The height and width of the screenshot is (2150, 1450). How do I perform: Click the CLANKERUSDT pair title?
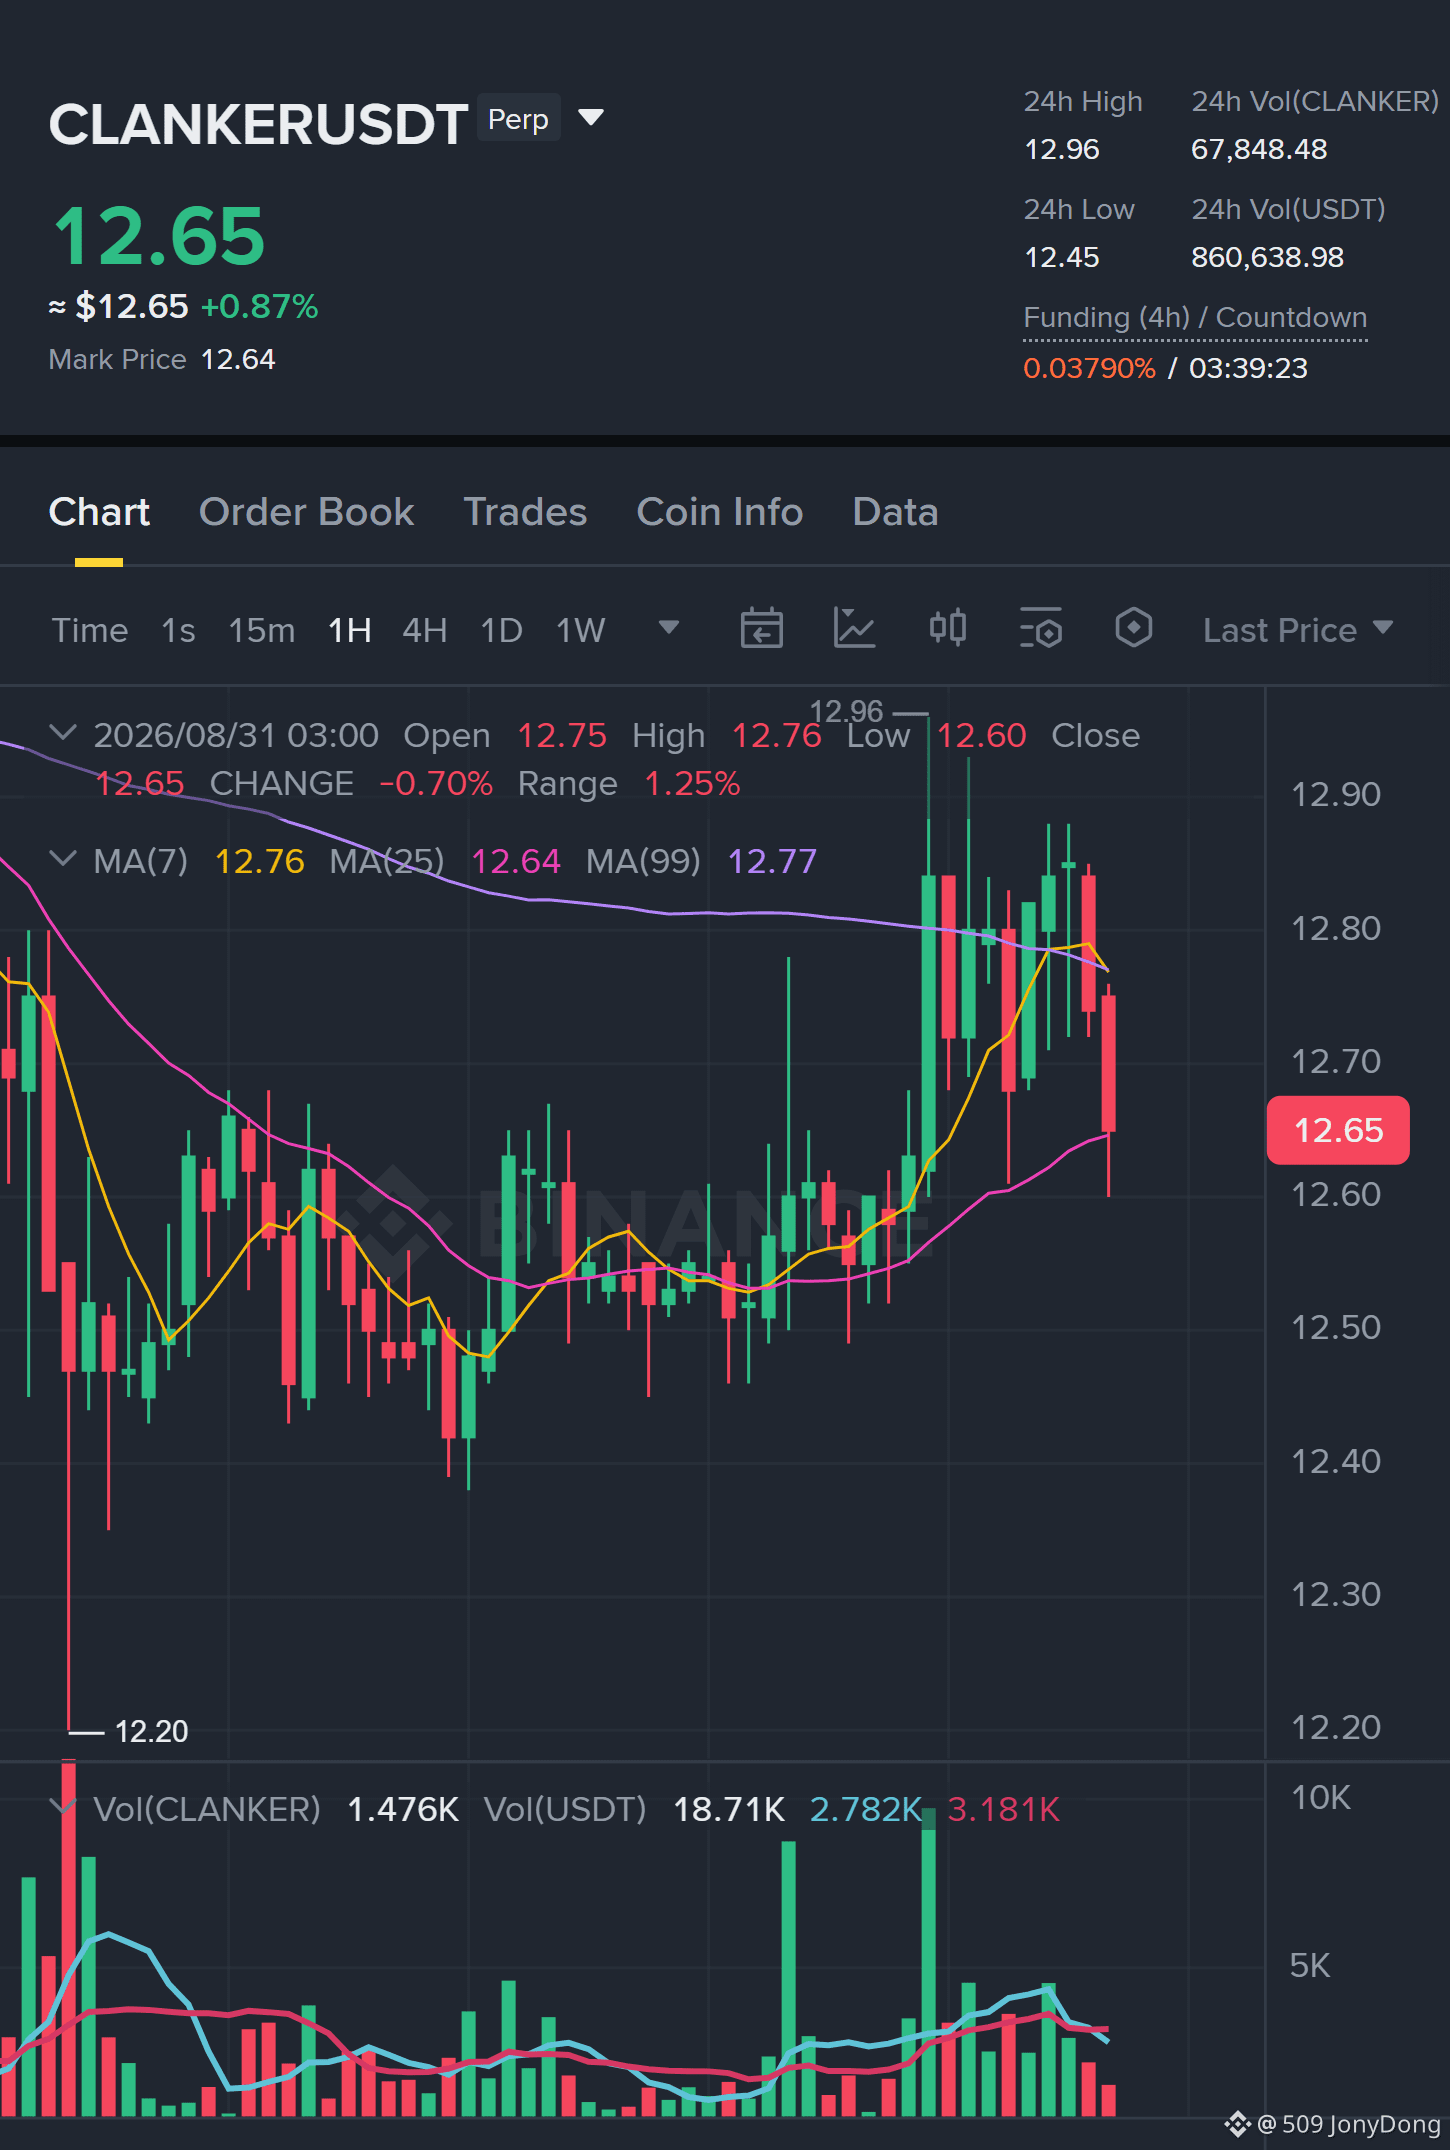[258, 125]
